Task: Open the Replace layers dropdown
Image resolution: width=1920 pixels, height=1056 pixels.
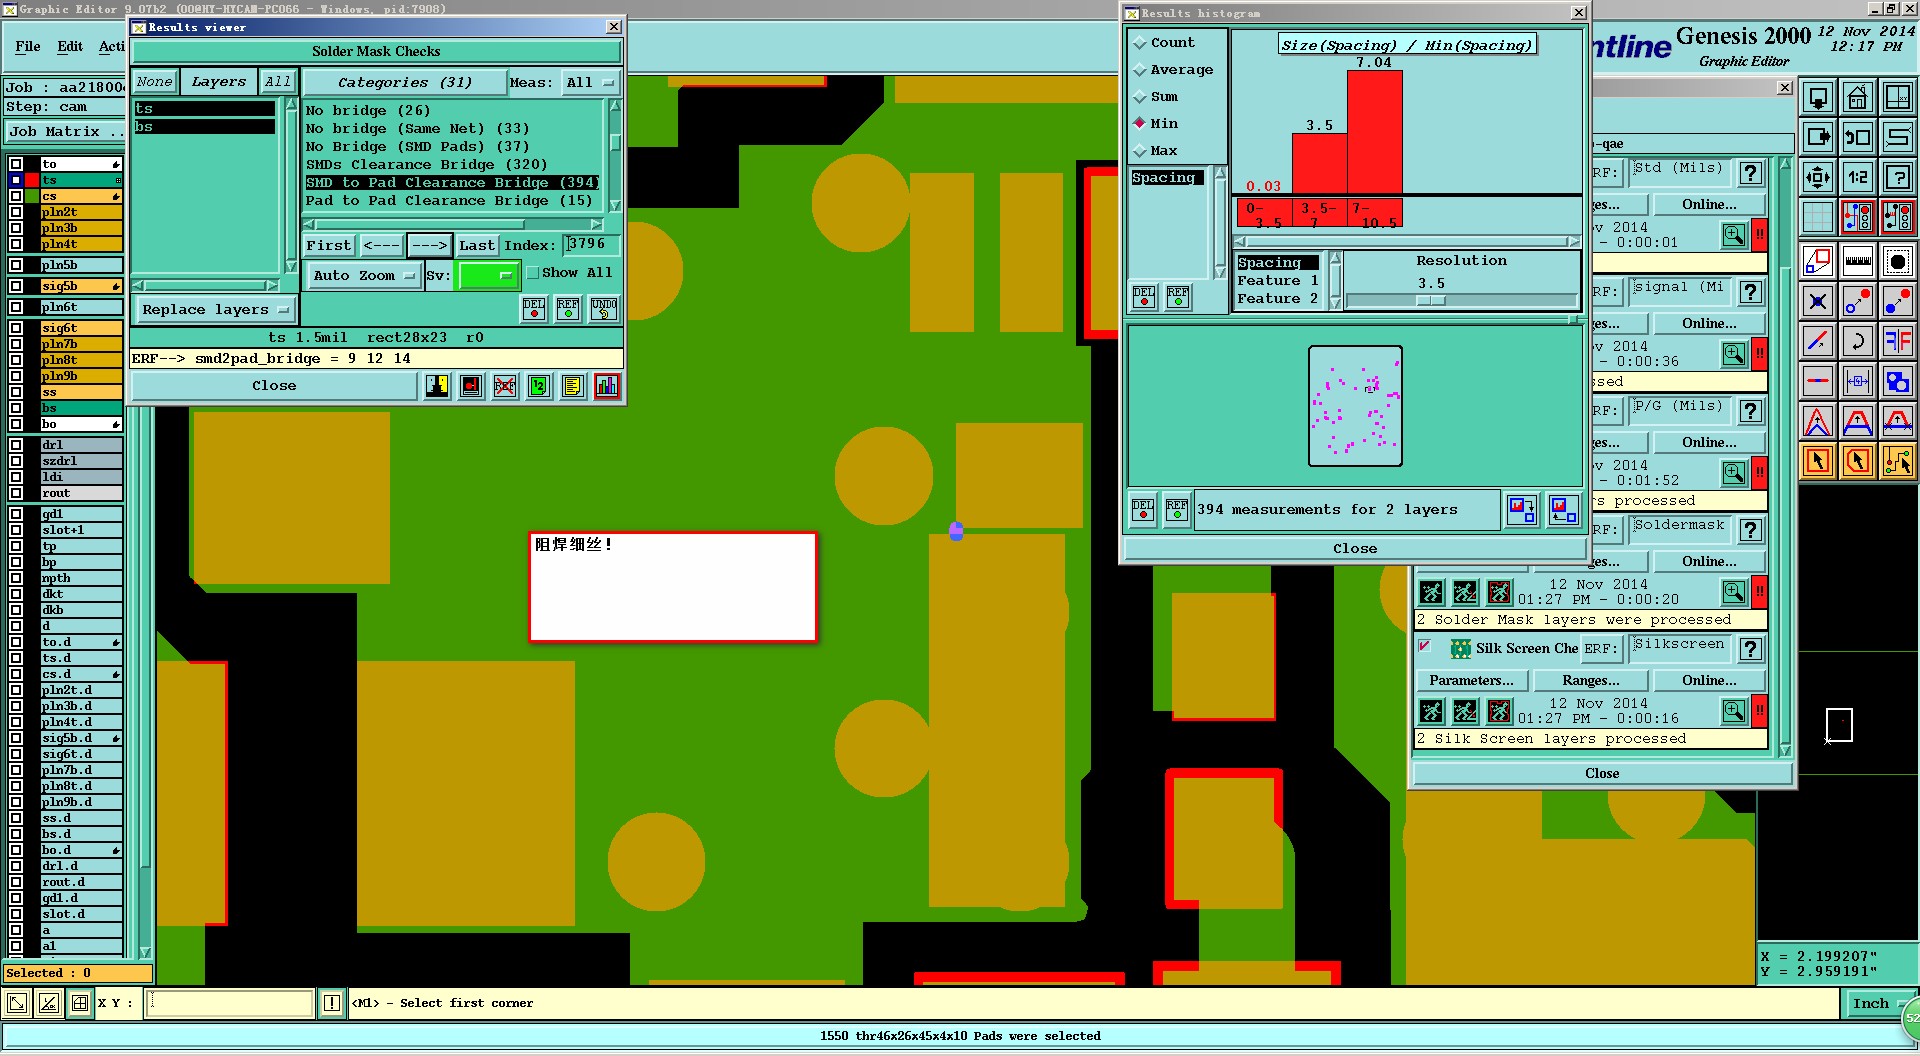Action: (214, 309)
